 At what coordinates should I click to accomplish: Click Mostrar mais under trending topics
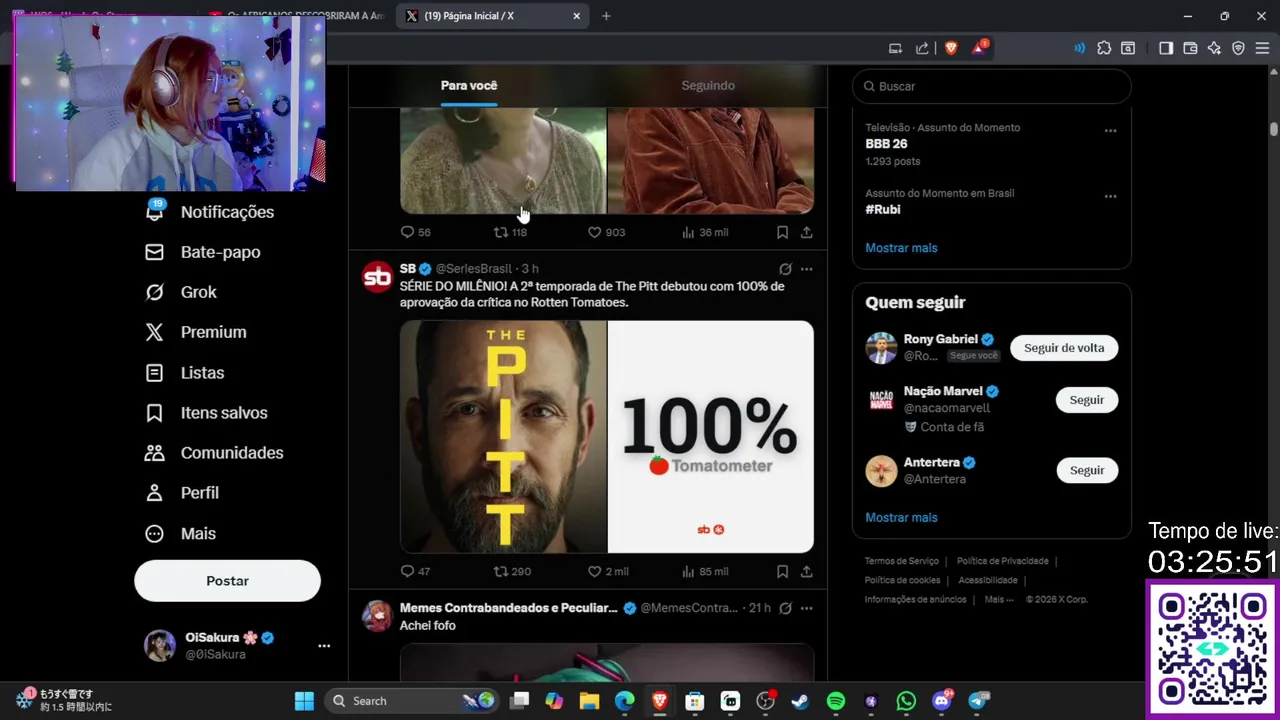901,248
